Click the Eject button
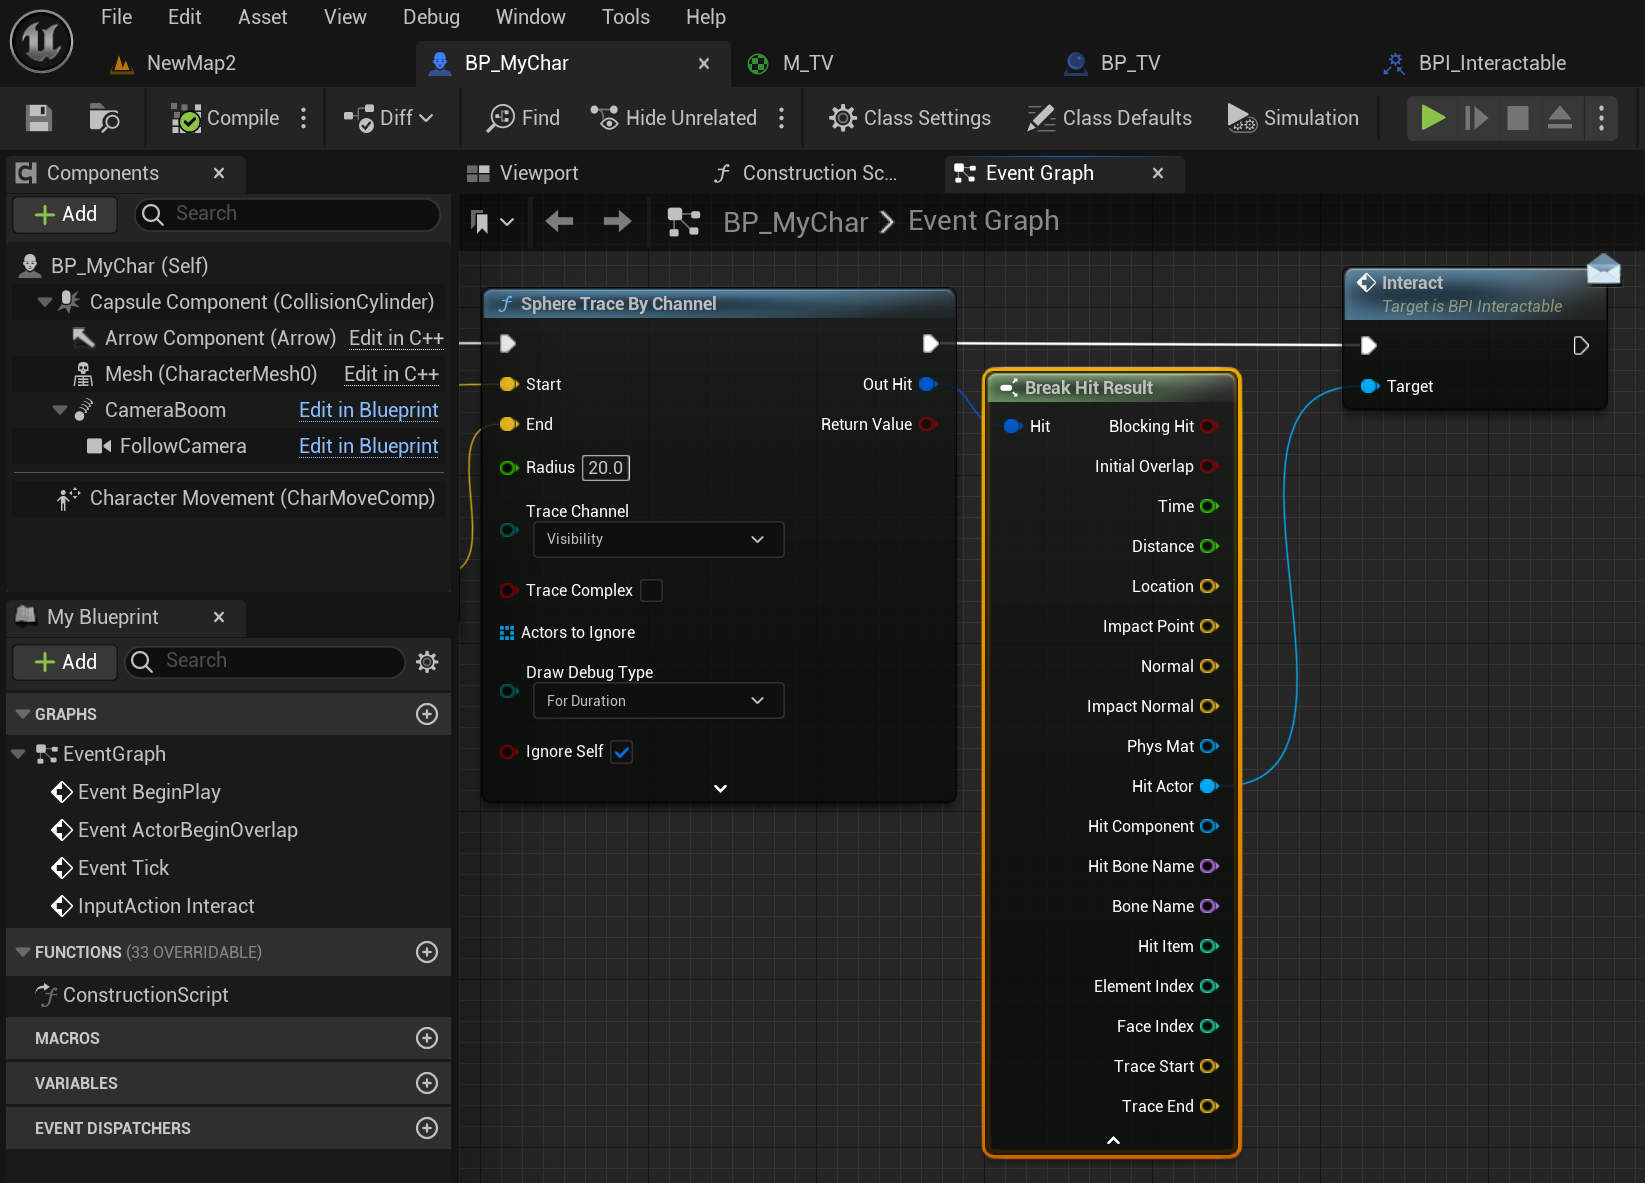The width and height of the screenshot is (1645, 1183). tap(1560, 118)
